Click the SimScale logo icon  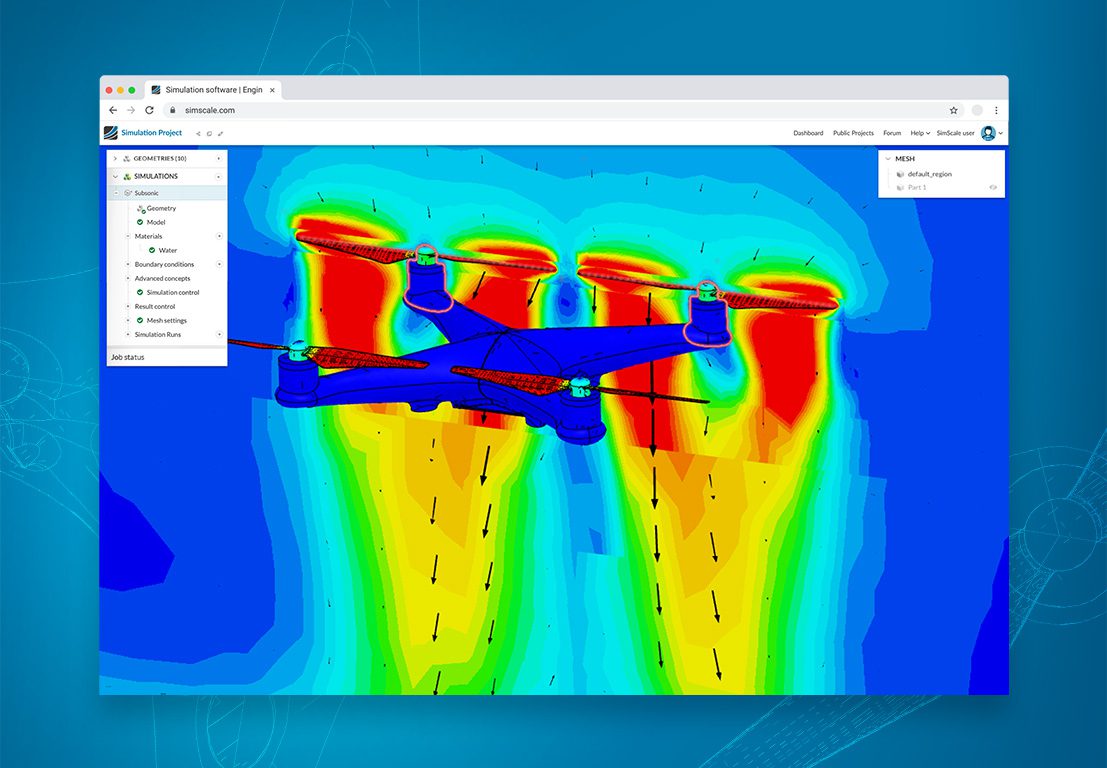(111, 133)
